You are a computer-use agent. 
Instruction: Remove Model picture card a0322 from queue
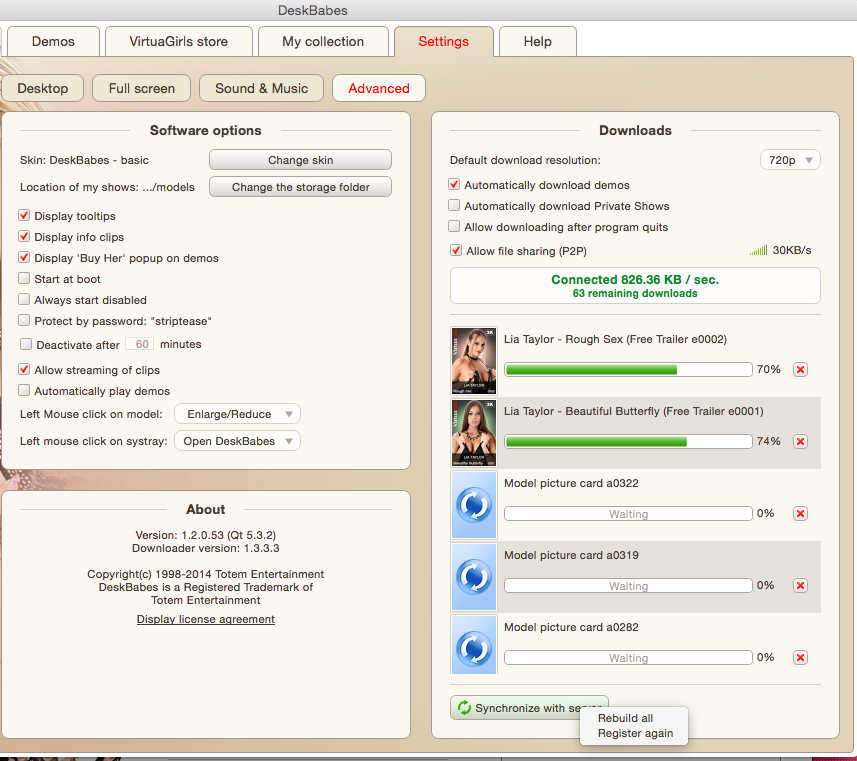pos(800,514)
